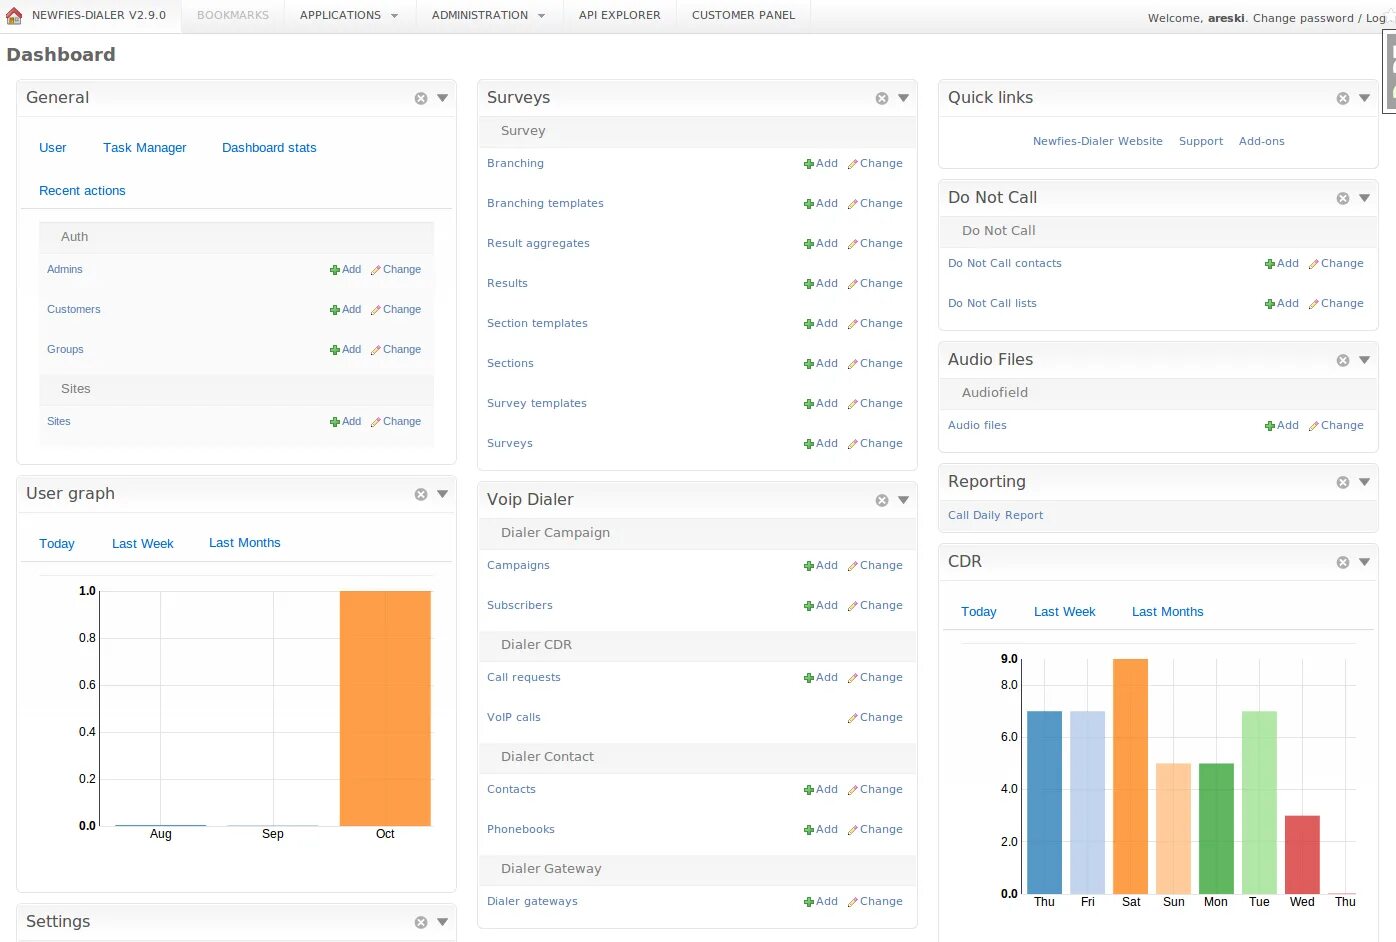
Task: Click the home icon beside Newfies-Dialer title
Action: tap(14, 15)
